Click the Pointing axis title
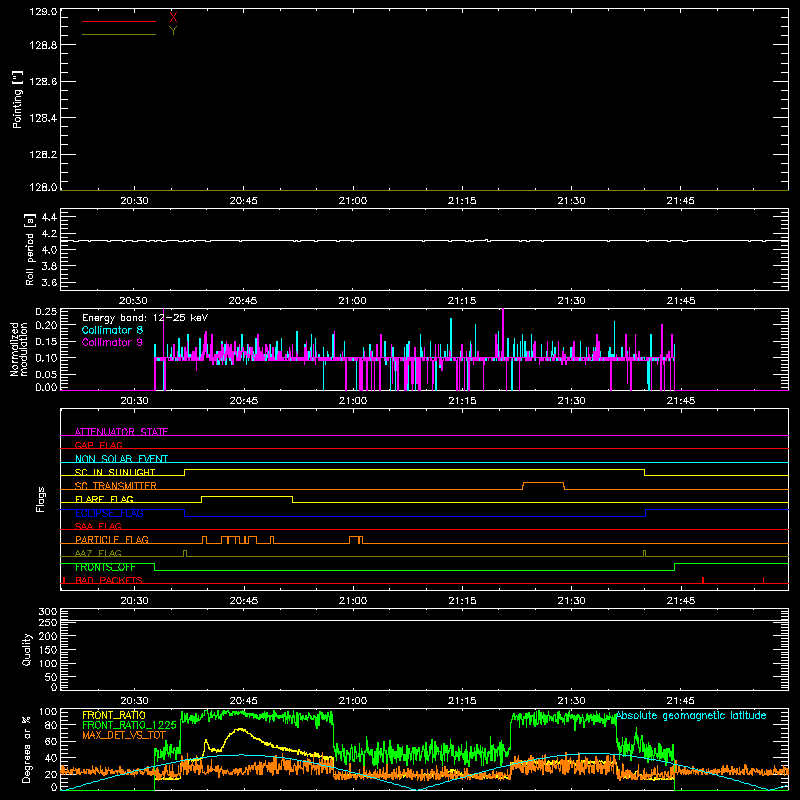This screenshot has height=800, width=800. pos(18,99)
